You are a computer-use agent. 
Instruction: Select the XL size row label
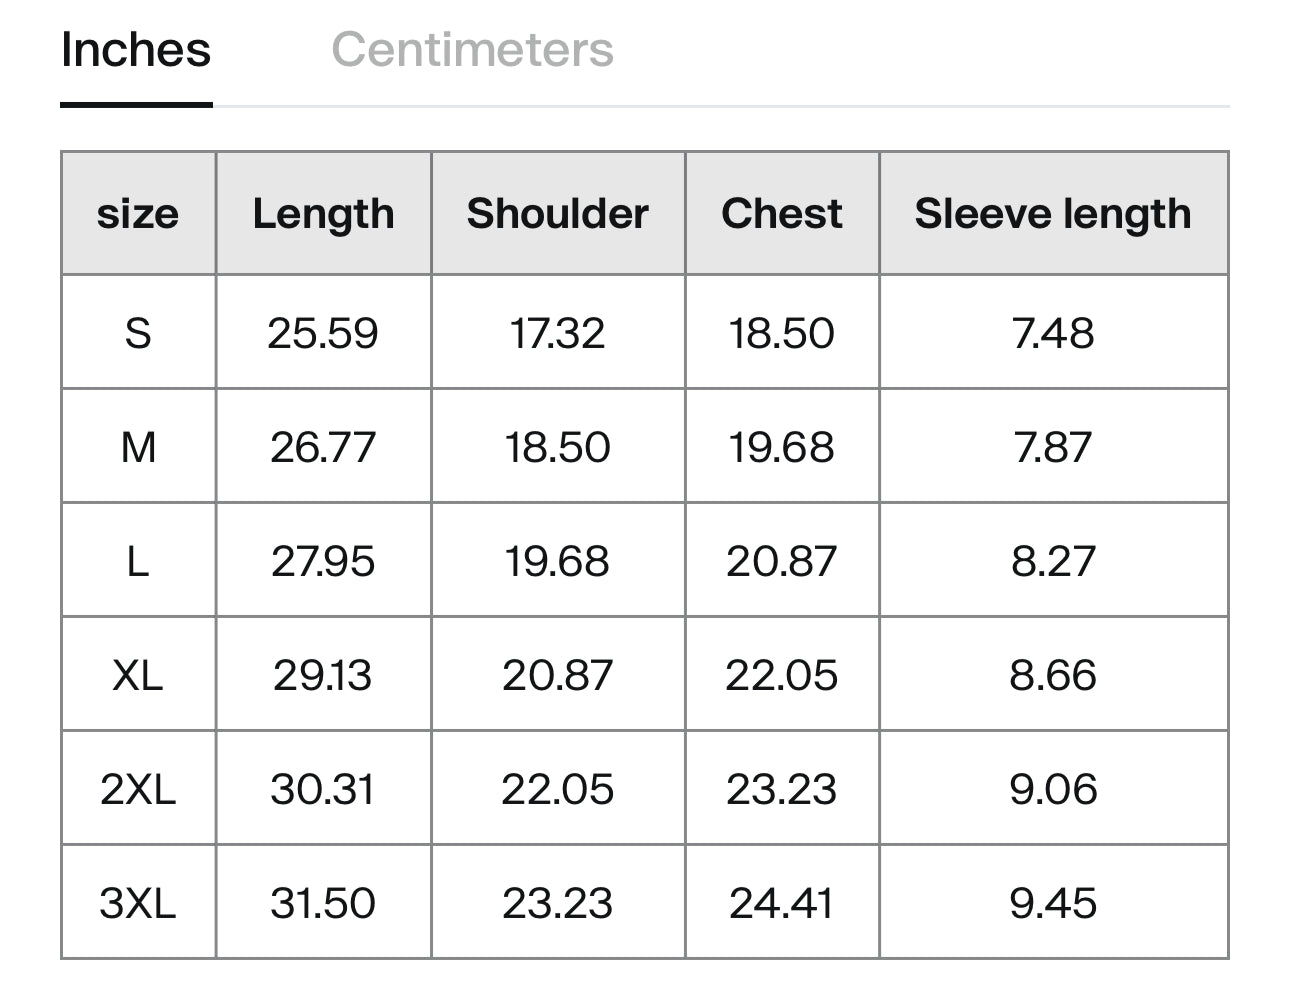pos(138,675)
